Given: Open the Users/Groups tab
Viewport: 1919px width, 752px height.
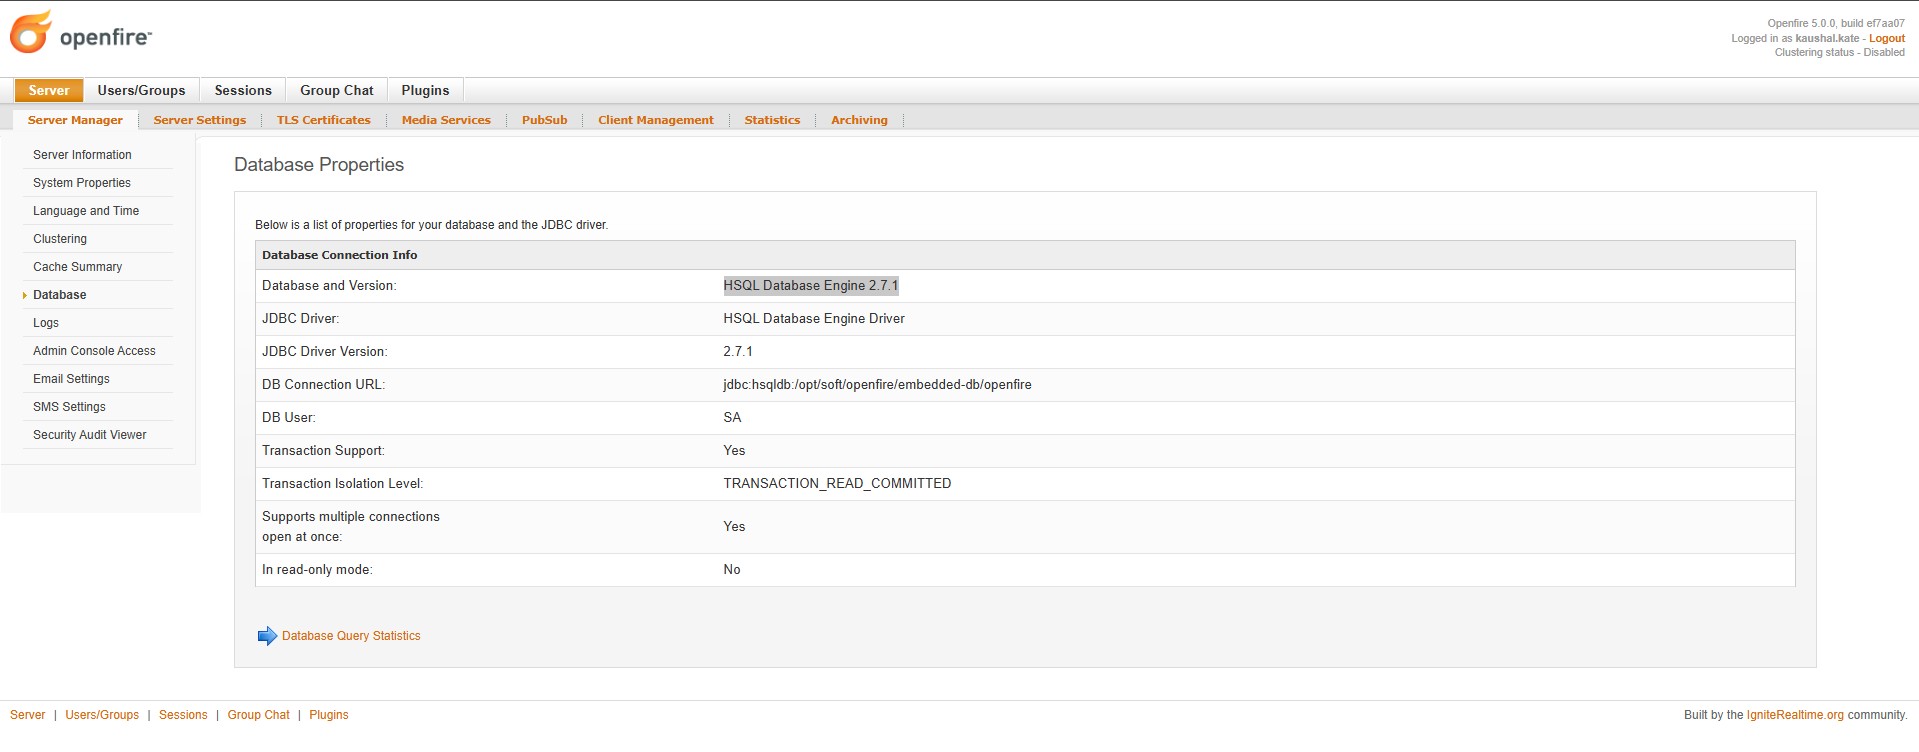Looking at the screenshot, I should (x=141, y=90).
